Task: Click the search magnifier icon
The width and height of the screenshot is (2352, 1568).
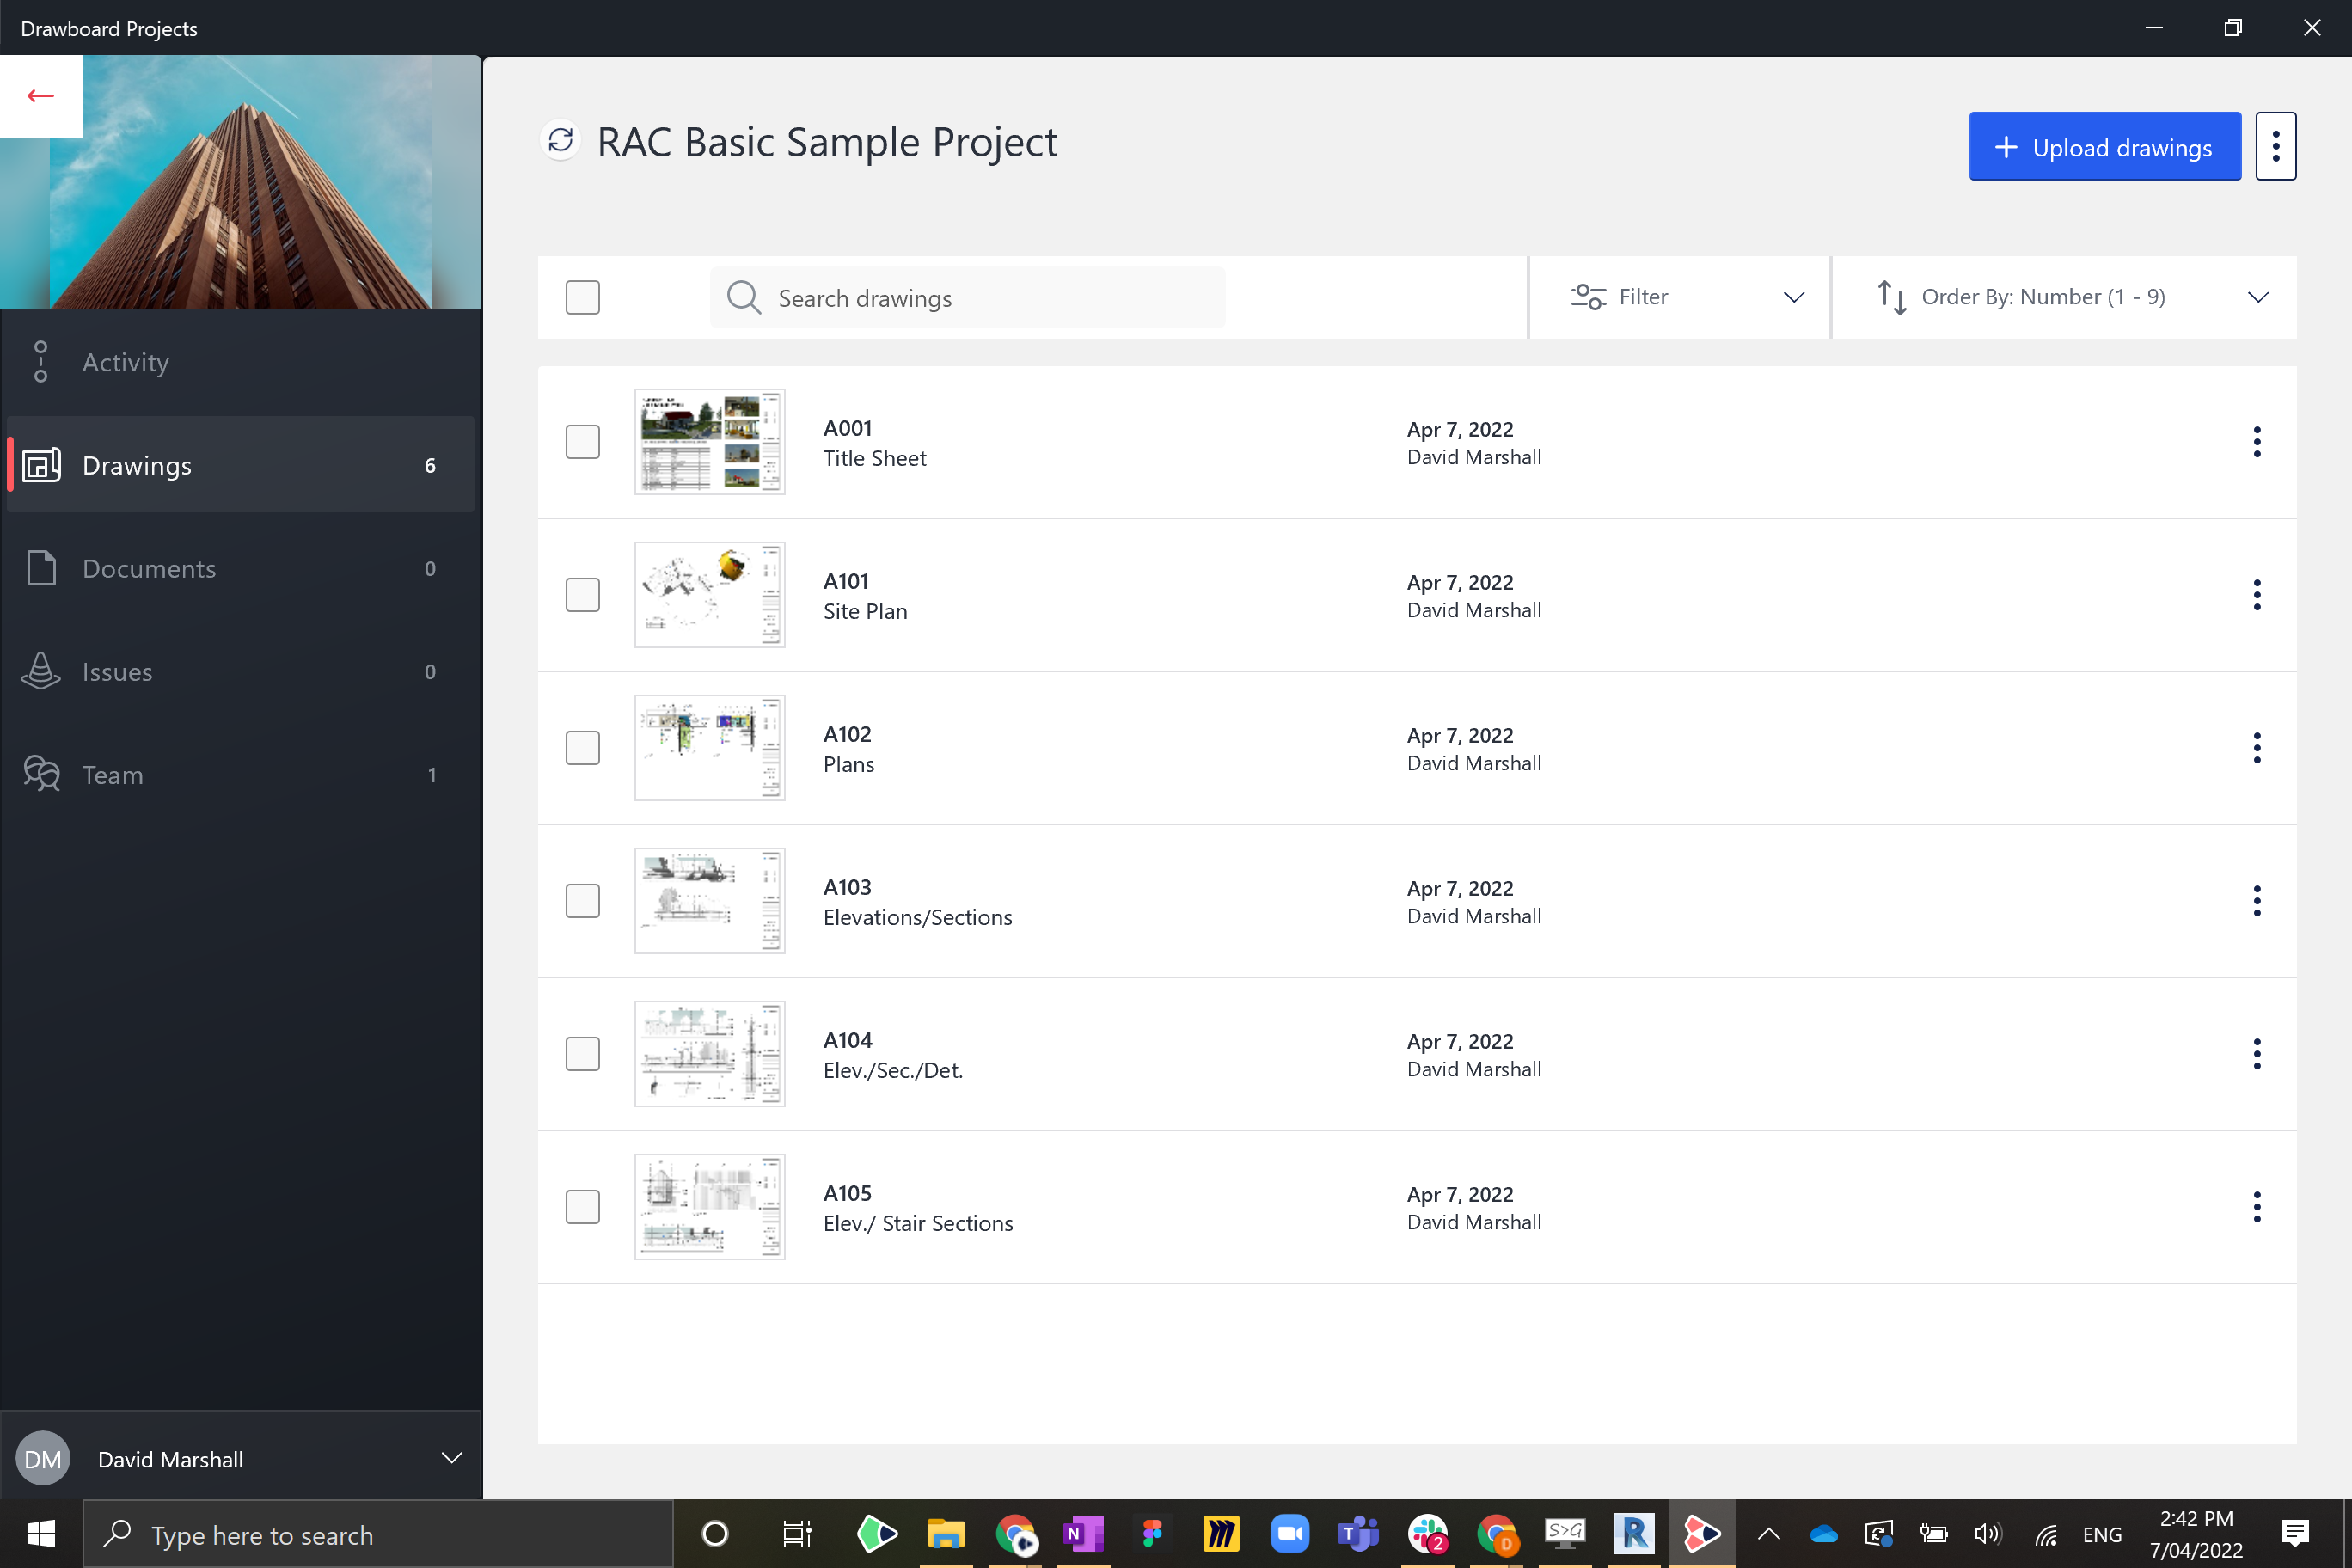Action: pyautogui.click(x=743, y=298)
